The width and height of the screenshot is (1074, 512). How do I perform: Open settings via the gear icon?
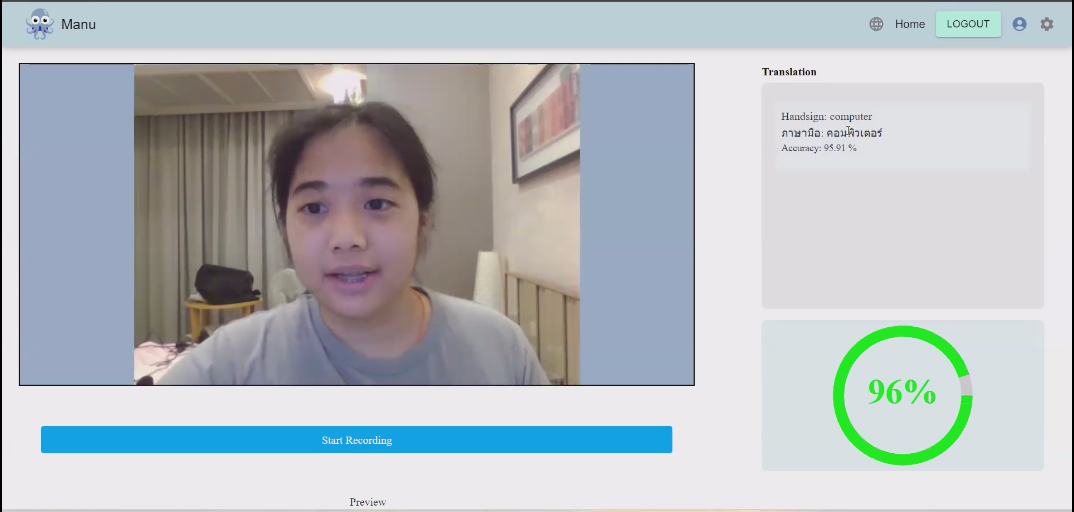tap(1047, 24)
